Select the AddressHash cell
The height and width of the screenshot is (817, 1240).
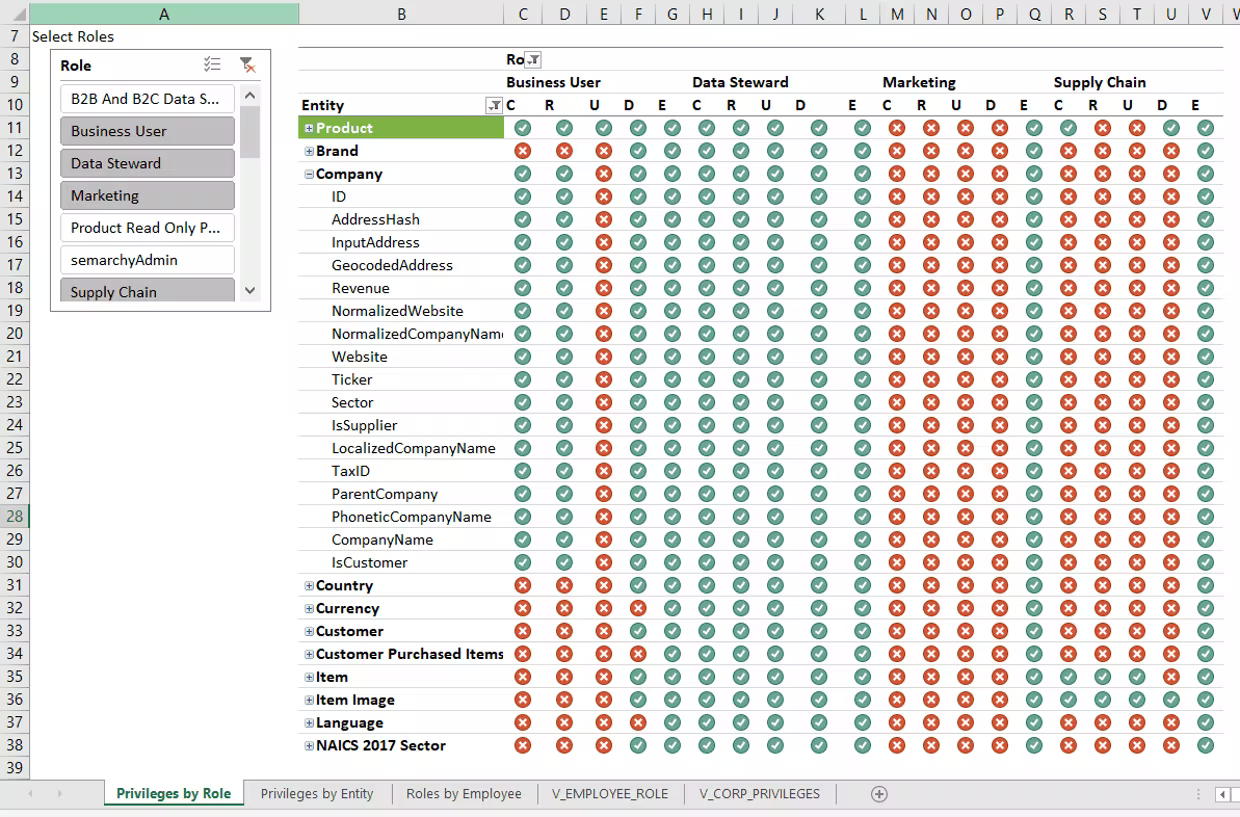401,220
